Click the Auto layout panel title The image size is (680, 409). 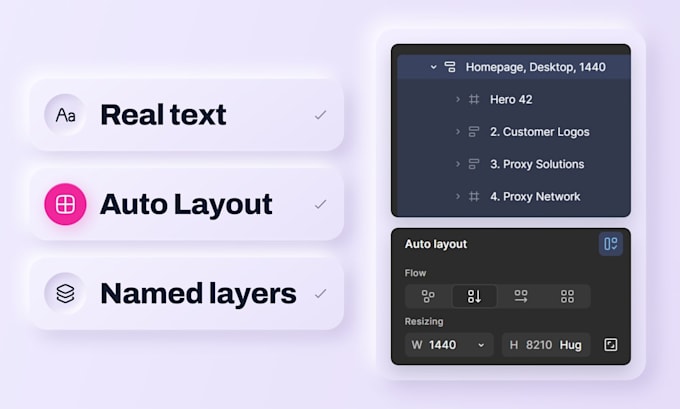(436, 244)
